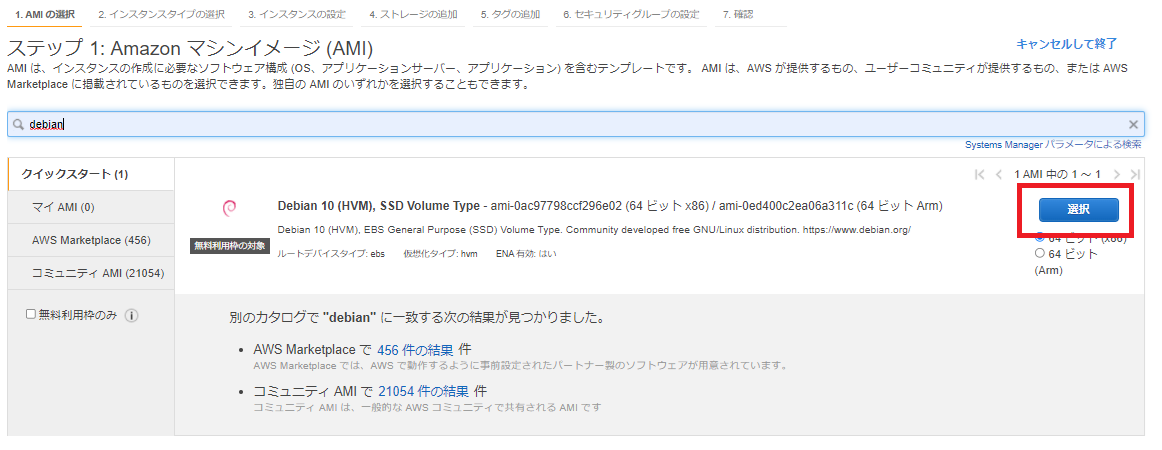Select the 64 ビット (x86) radio button

pyautogui.click(x=1039, y=238)
